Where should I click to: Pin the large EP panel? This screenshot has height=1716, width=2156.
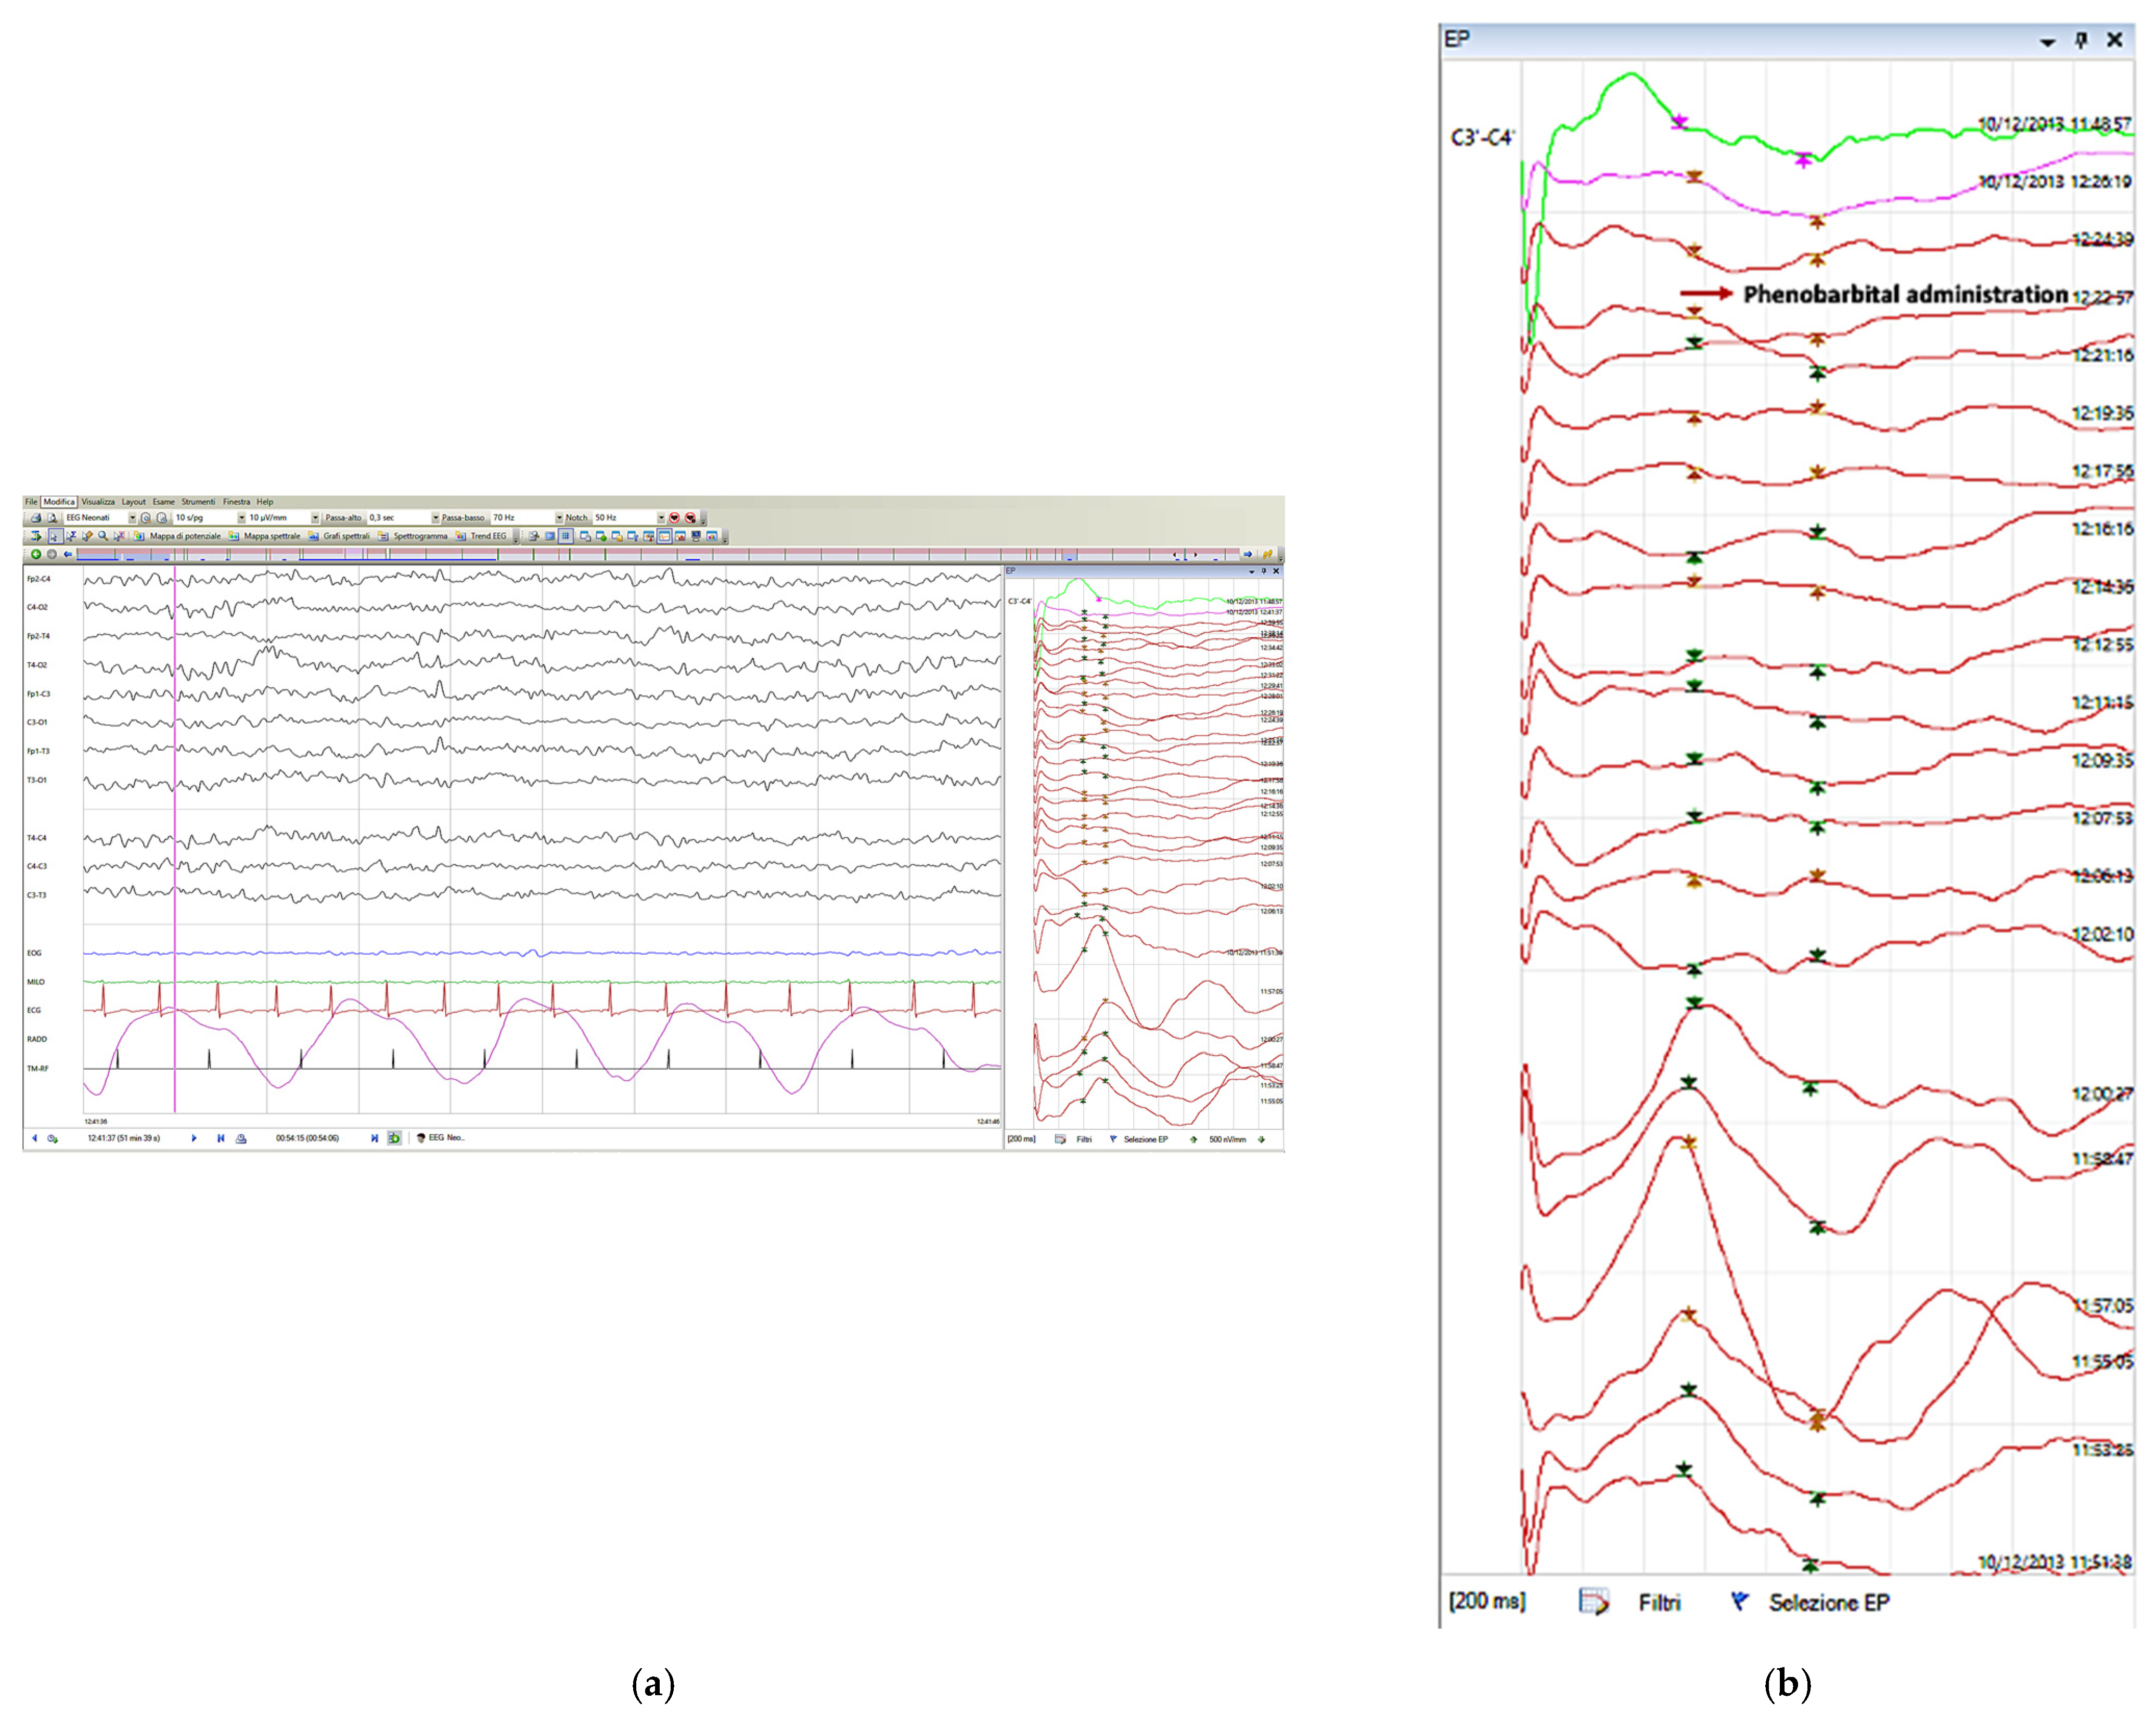(x=2081, y=40)
